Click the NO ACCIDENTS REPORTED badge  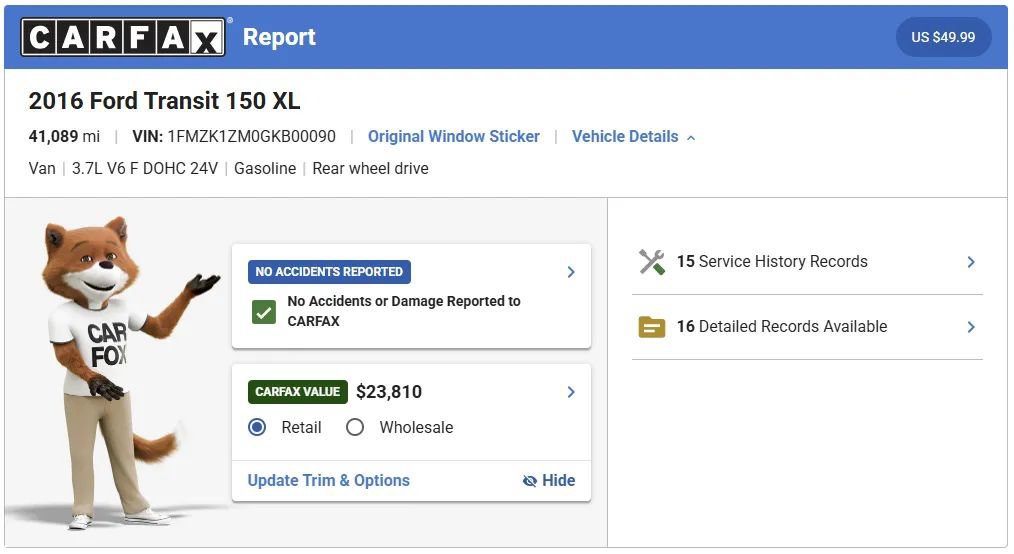[329, 272]
